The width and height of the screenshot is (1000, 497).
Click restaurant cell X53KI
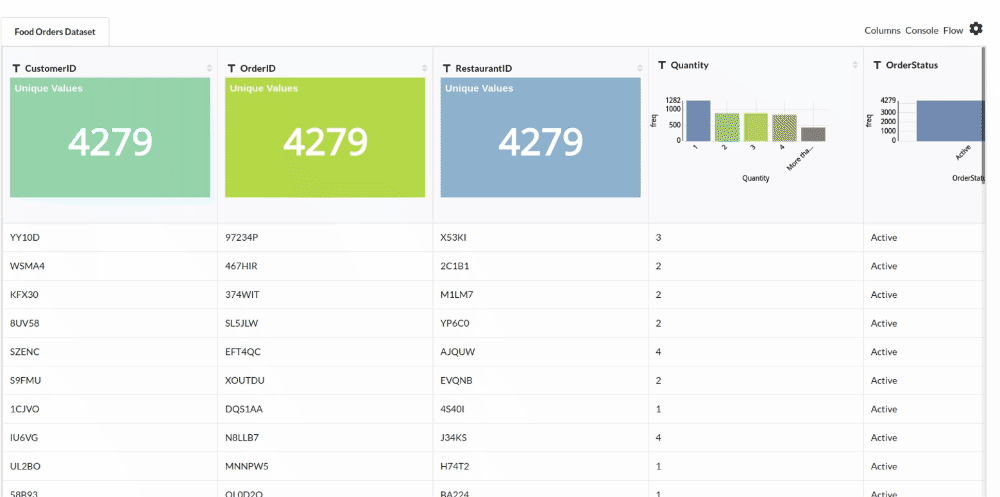click(454, 237)
